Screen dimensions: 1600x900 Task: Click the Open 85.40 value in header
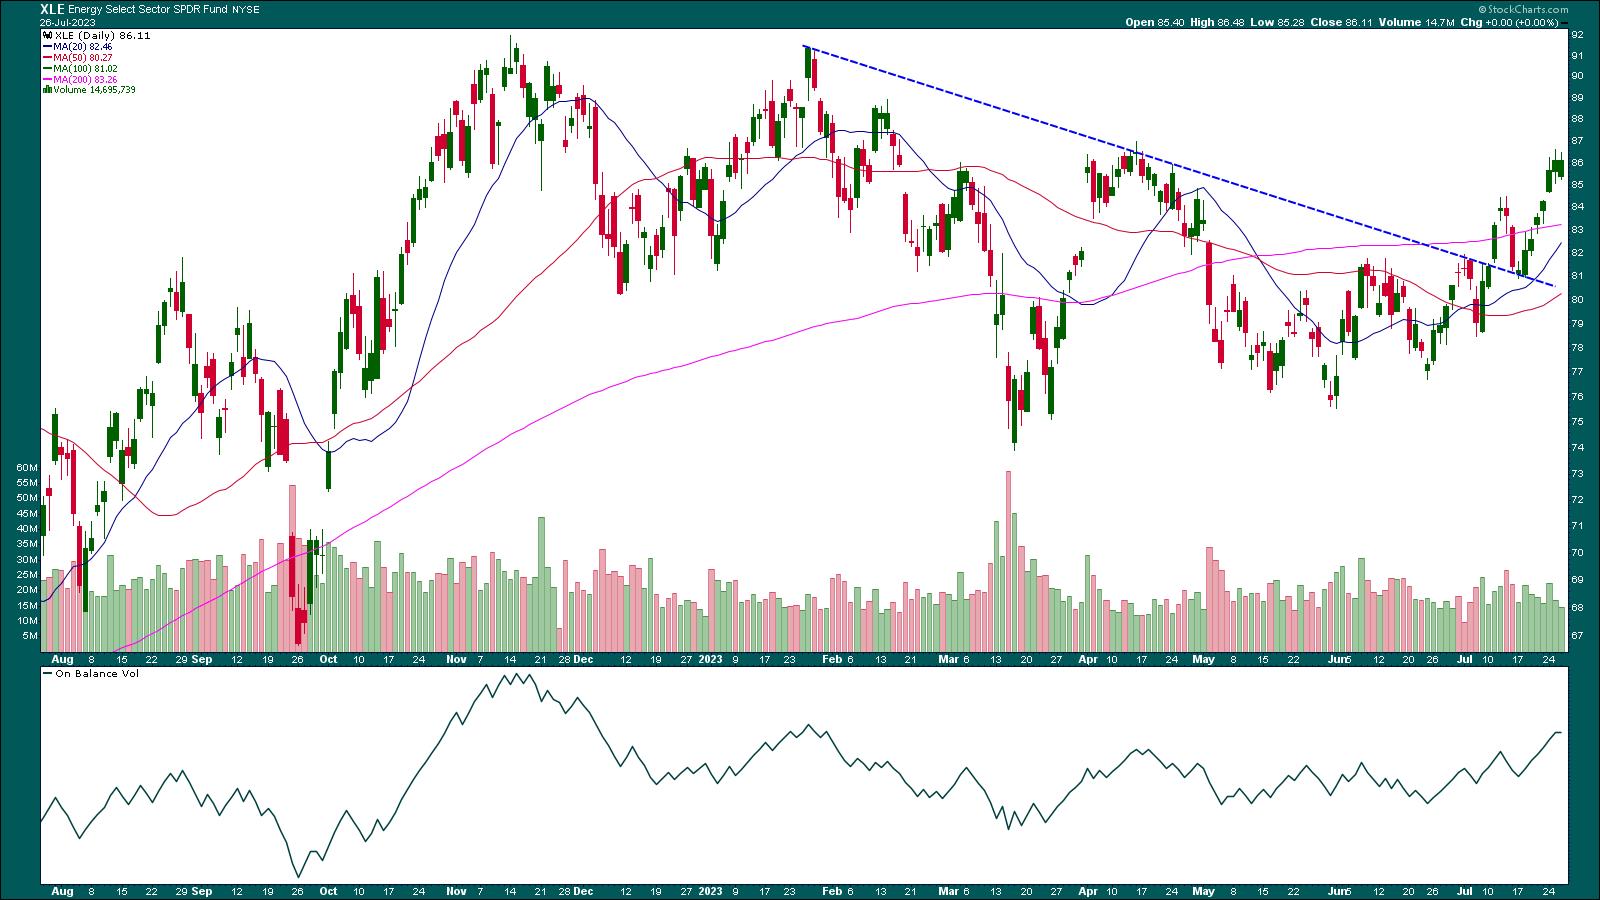(1153, 22)
